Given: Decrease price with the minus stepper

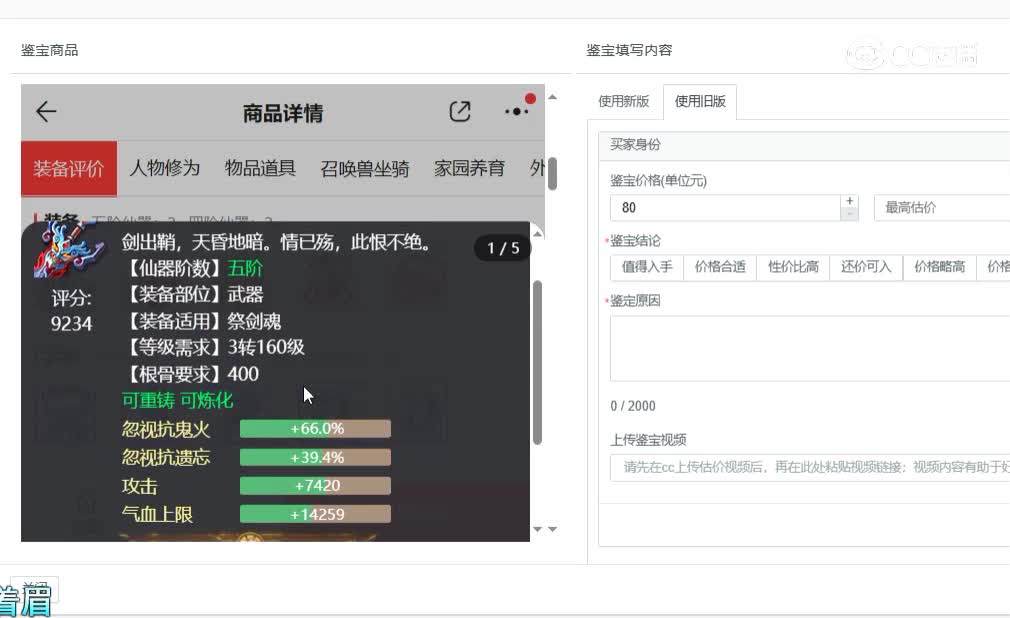Looking at the screenshot, I should [x=850, y=214].
